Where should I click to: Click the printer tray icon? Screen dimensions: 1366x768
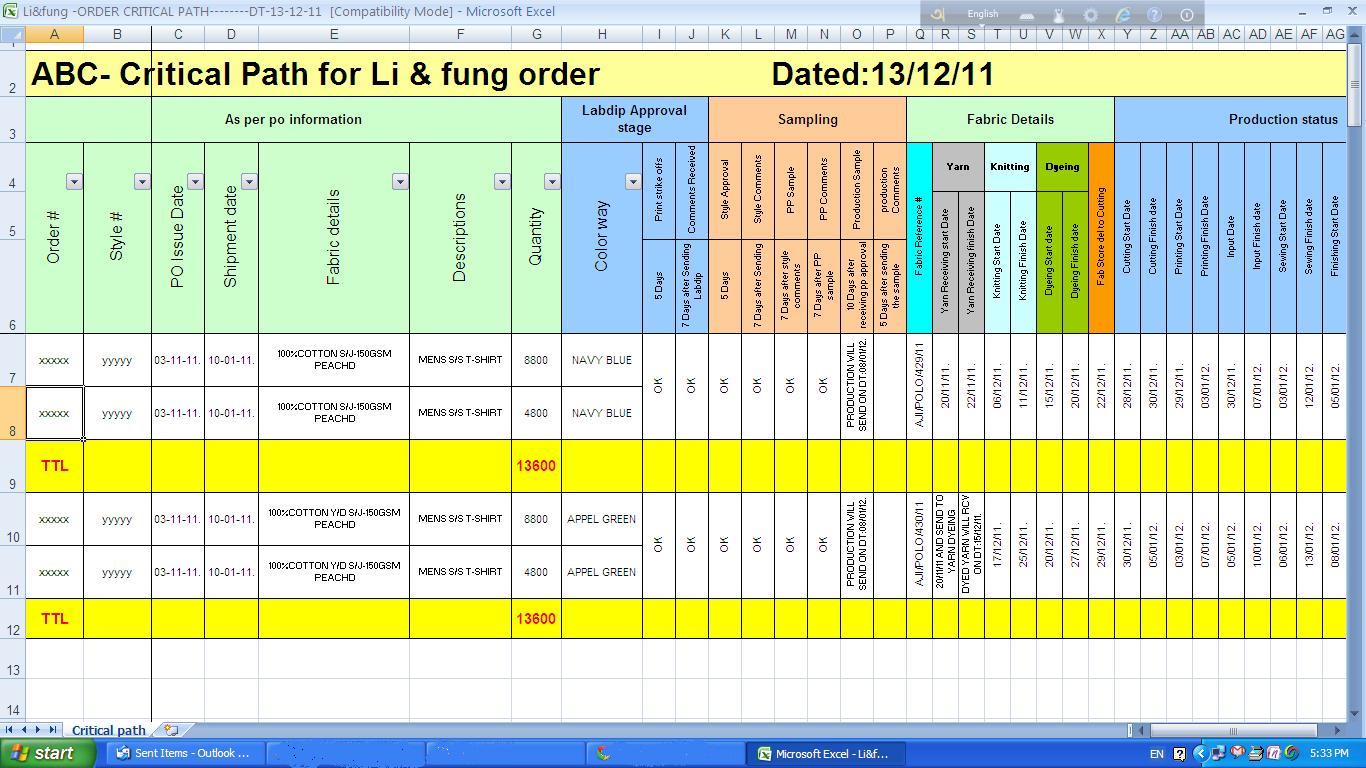[1256, 753]
